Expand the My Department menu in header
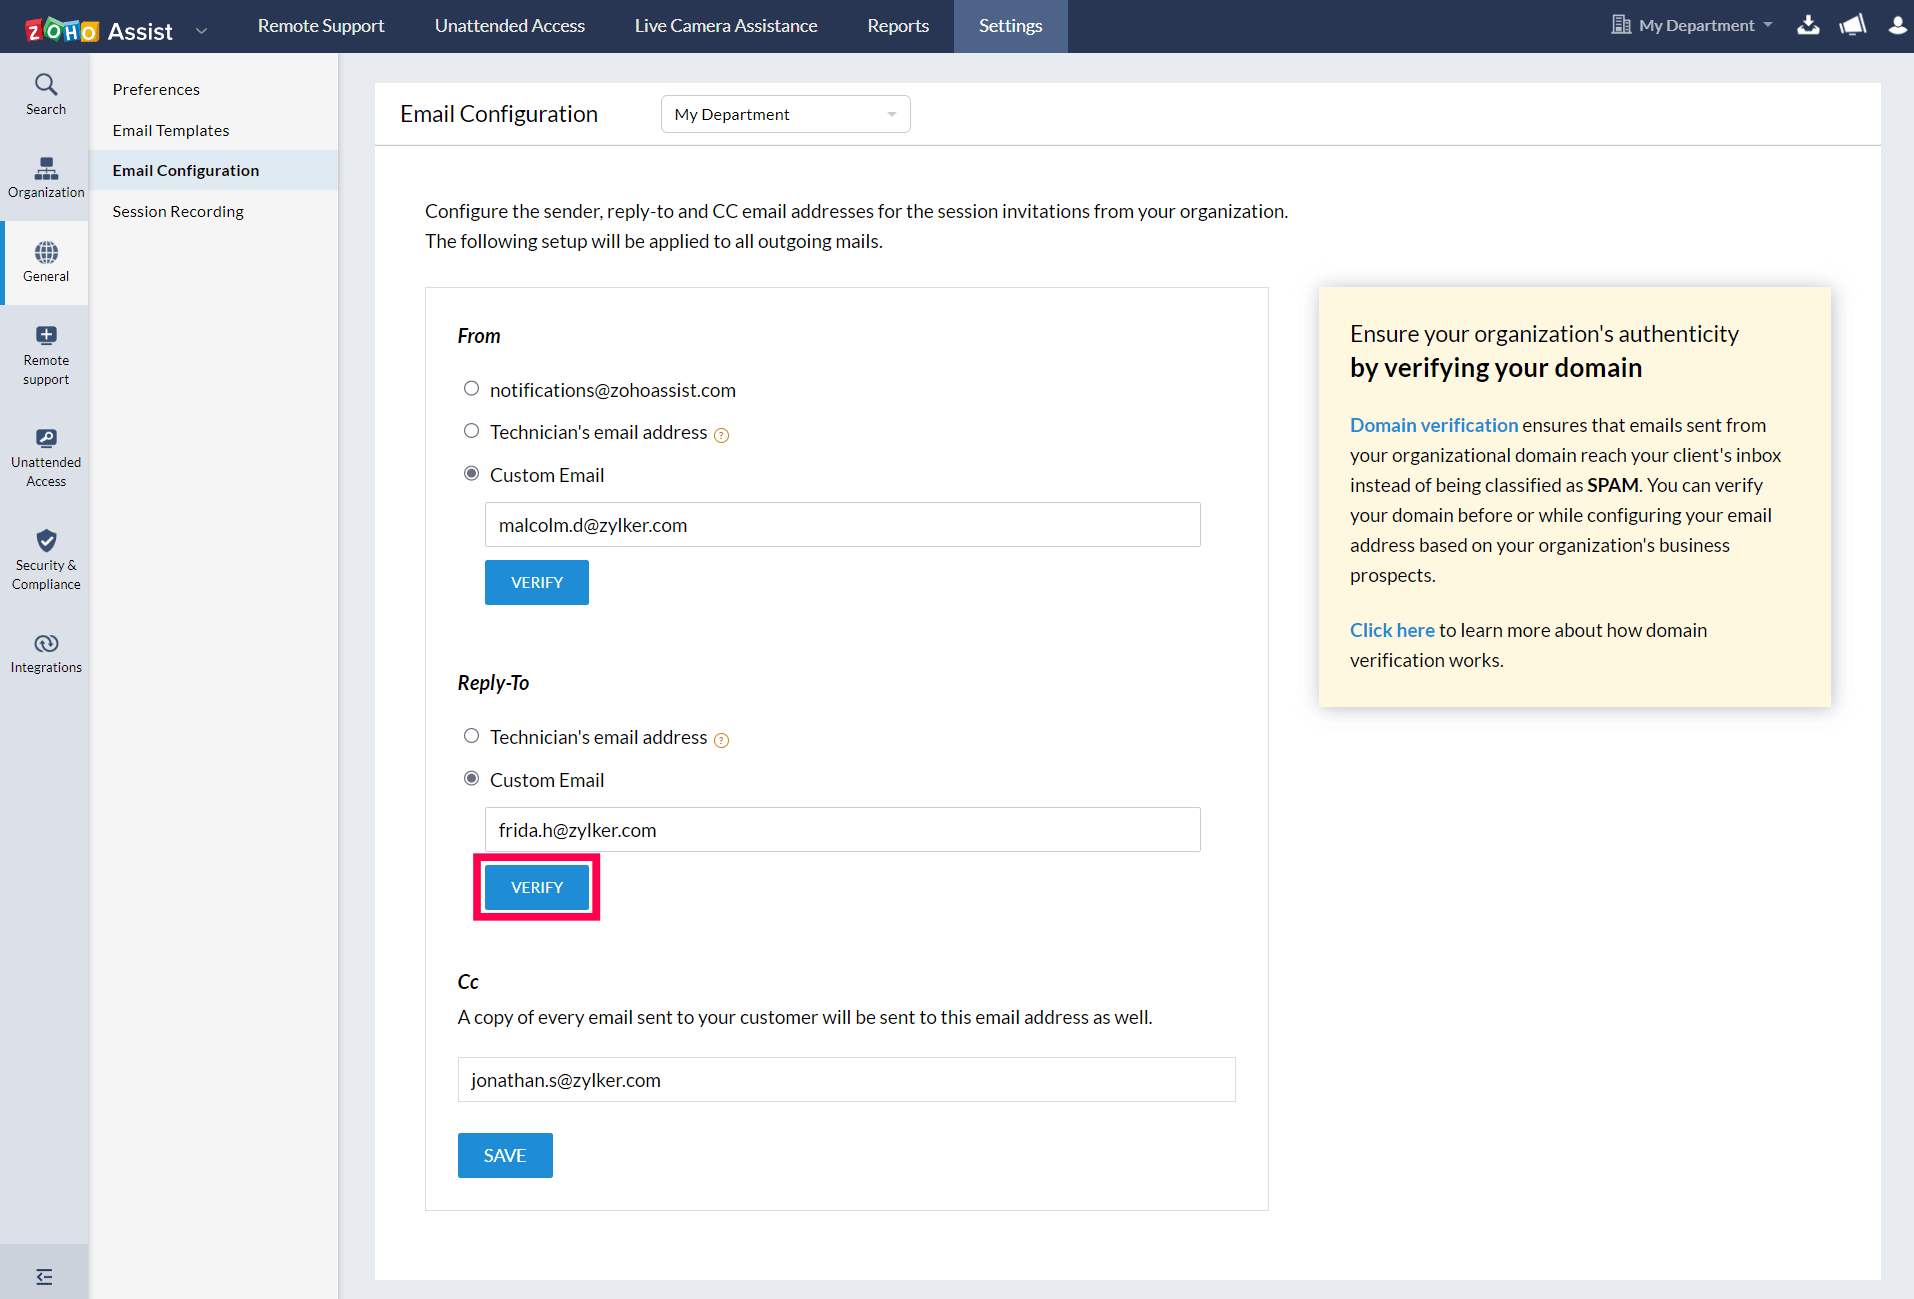Viewport: 1914px width, 1299px height. point(1693,25)
